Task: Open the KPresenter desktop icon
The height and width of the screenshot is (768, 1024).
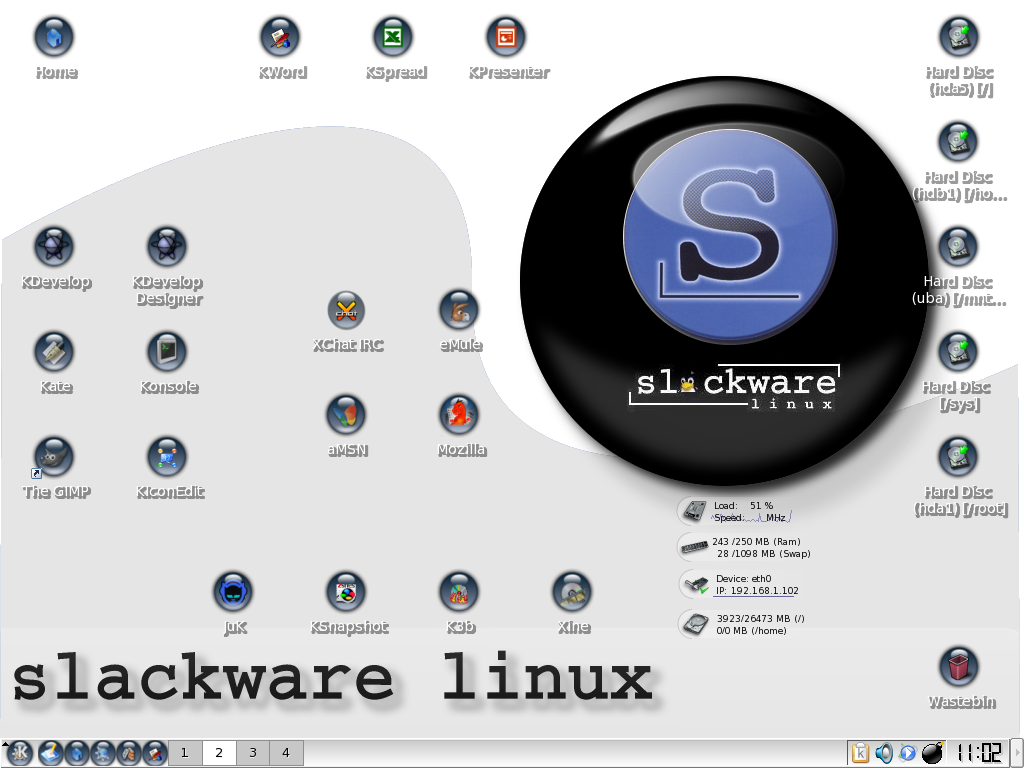Action: point(506,37)
